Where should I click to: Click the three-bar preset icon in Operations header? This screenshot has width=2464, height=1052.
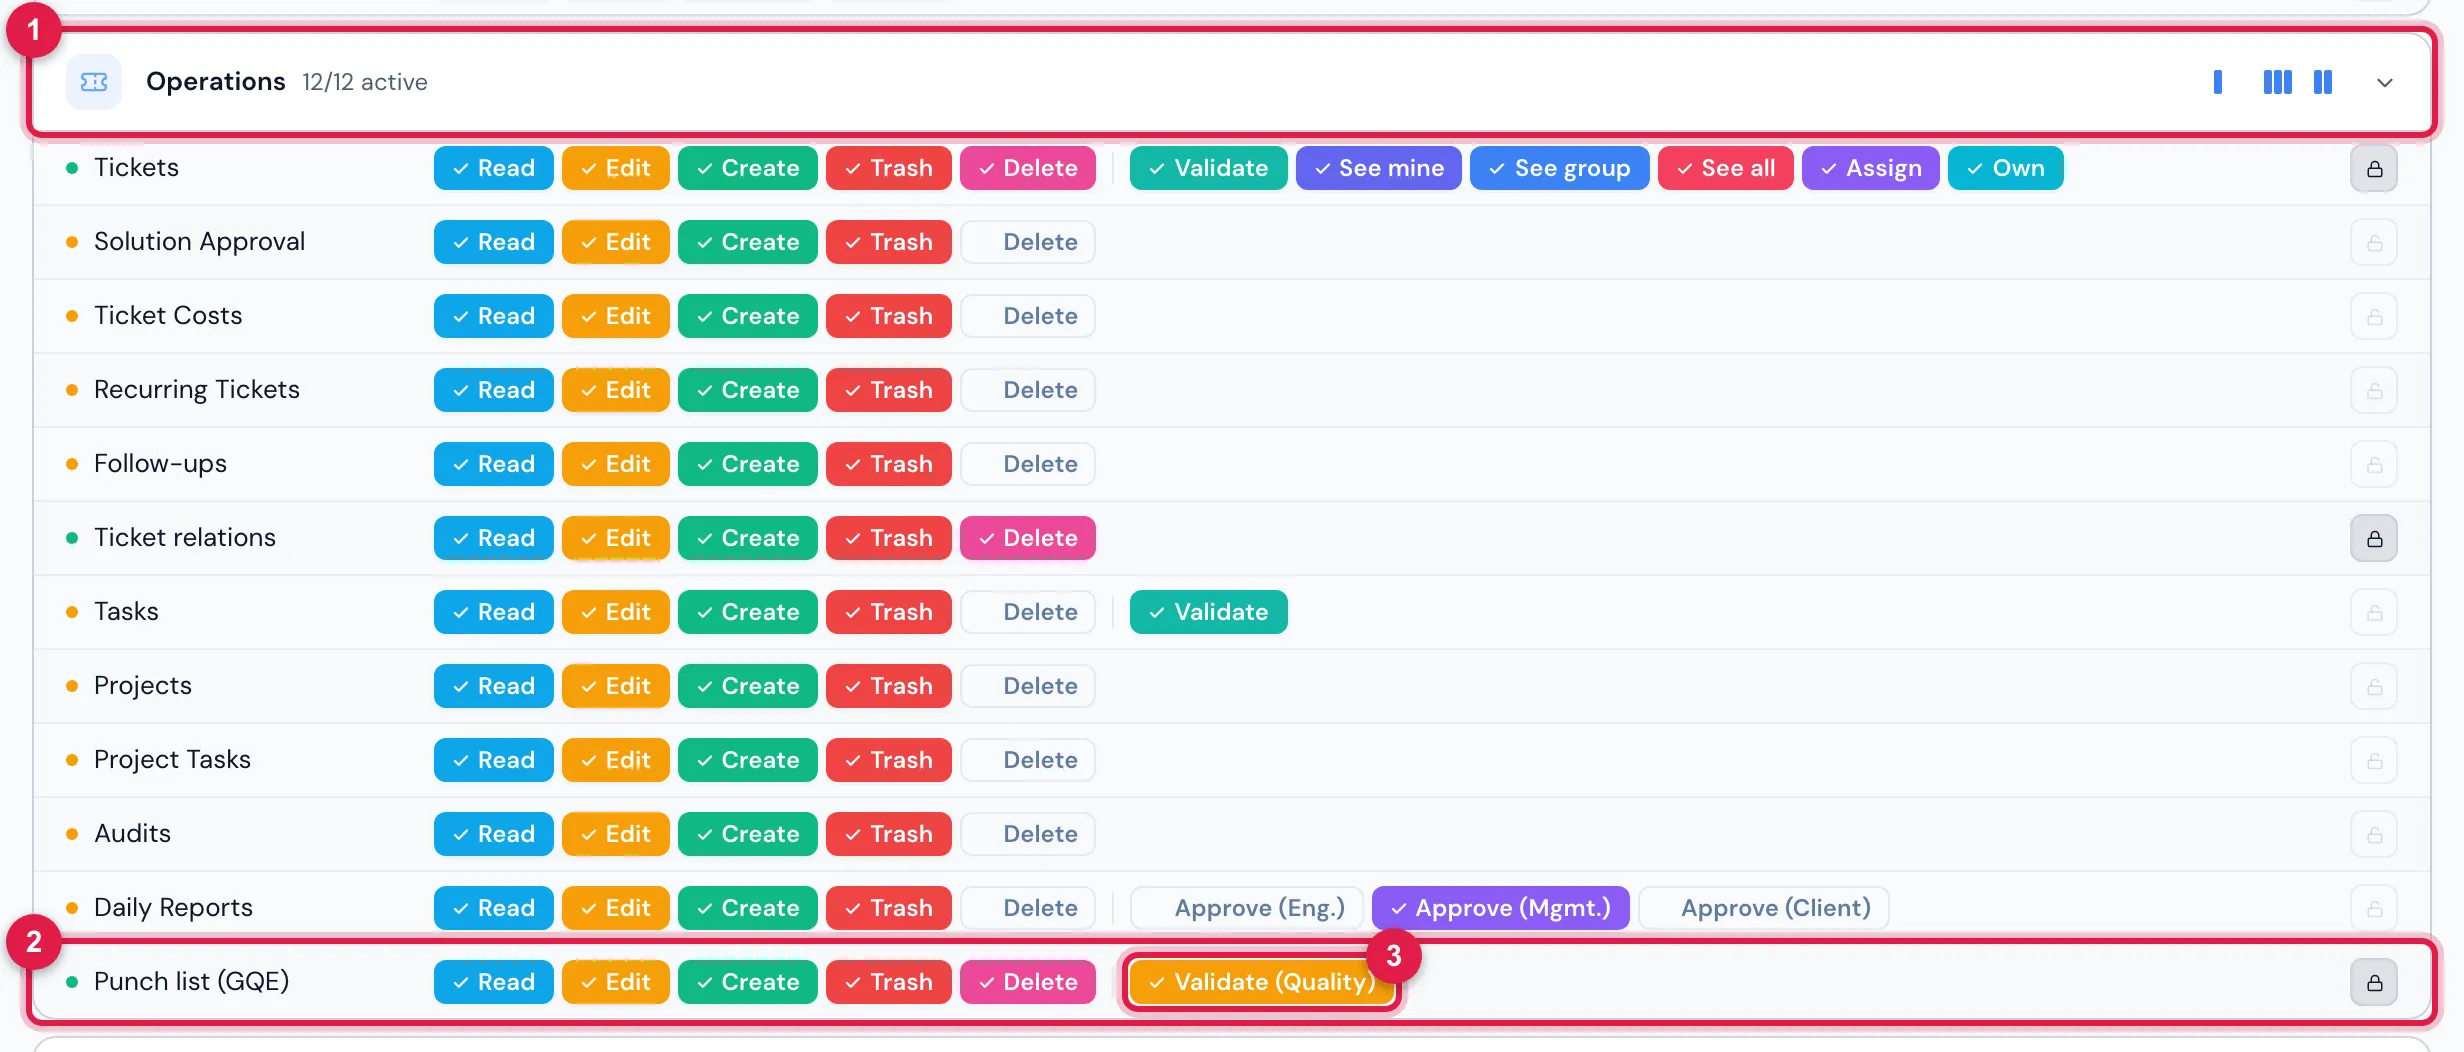click(2277, 82)
